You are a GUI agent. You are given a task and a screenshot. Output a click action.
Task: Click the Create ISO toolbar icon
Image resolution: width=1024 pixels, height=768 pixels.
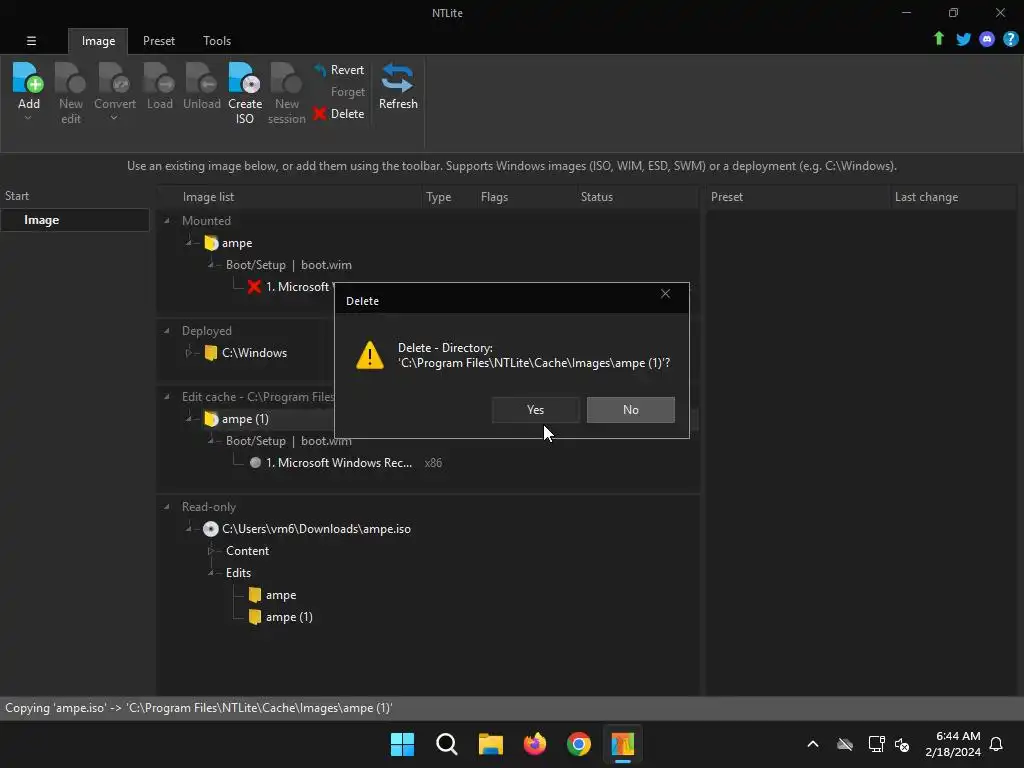click(244, 78)
